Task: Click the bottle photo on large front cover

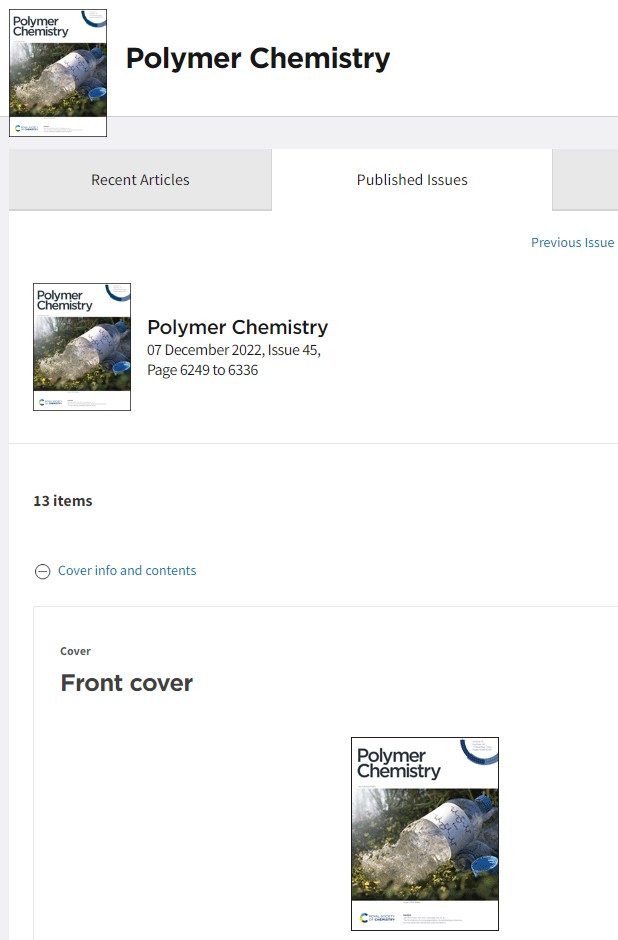Action: [x=425, y=844]
